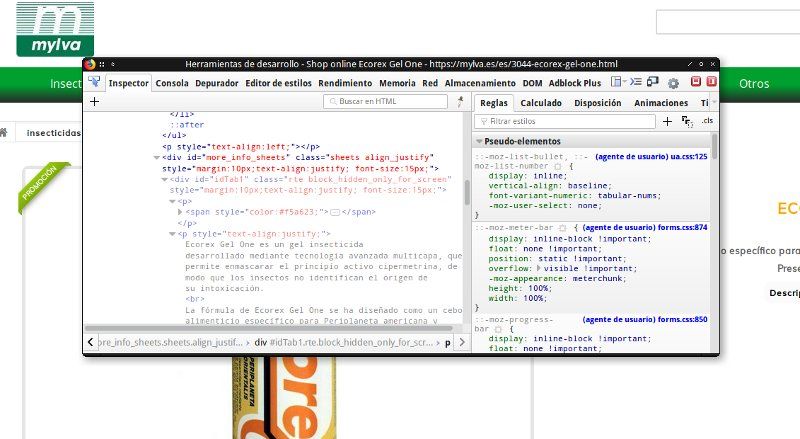Viewport: 800px width, 439px height.
Task: Open the Almacenamiento tab
Action: (480, 83)
